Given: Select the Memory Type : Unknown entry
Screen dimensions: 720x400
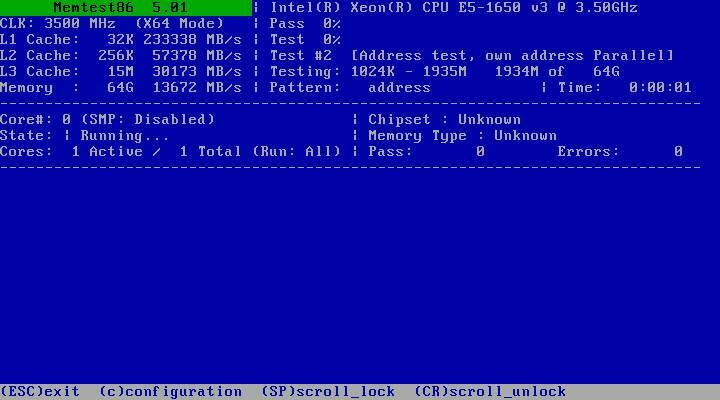Looking at the screenshot, I should pos(462,136).
